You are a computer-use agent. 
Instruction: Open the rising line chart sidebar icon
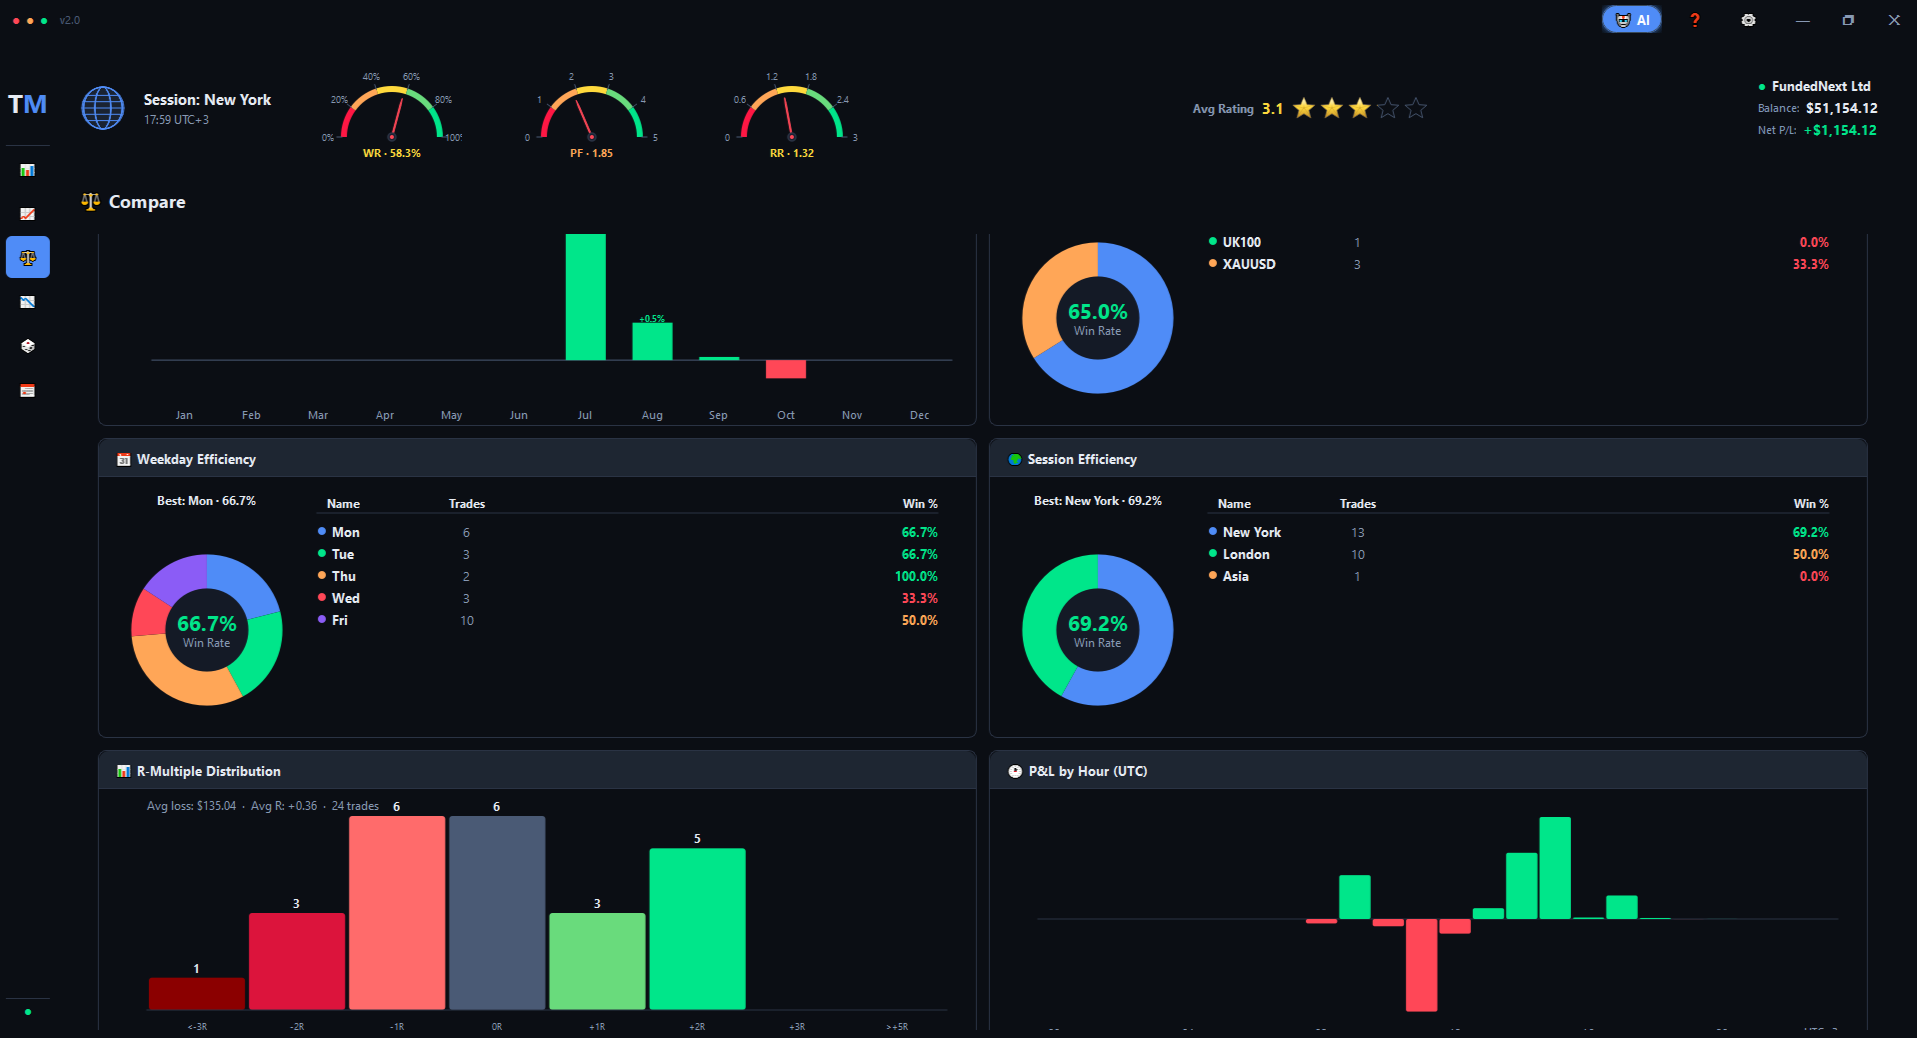pyautogui.click(x=27, y=214)
